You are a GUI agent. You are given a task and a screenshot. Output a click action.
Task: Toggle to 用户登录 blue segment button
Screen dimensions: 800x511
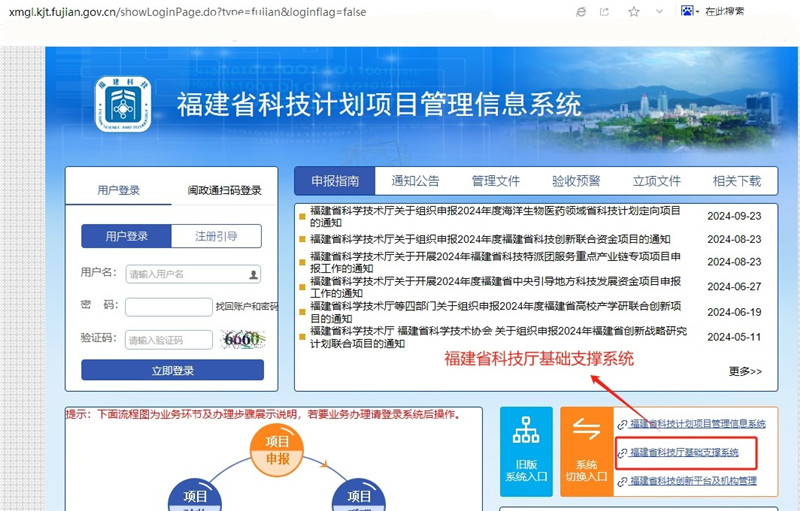(126, 236)
